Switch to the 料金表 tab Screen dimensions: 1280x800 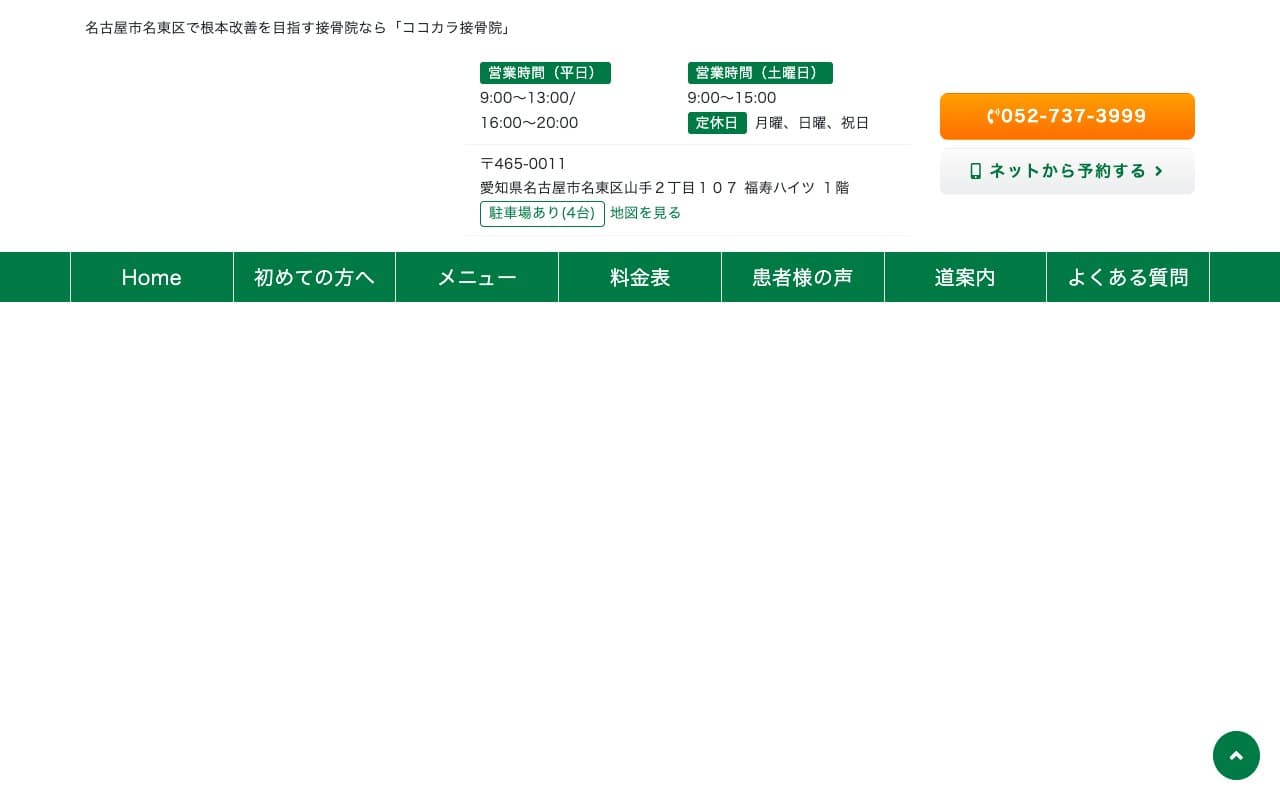click(640, 277)
